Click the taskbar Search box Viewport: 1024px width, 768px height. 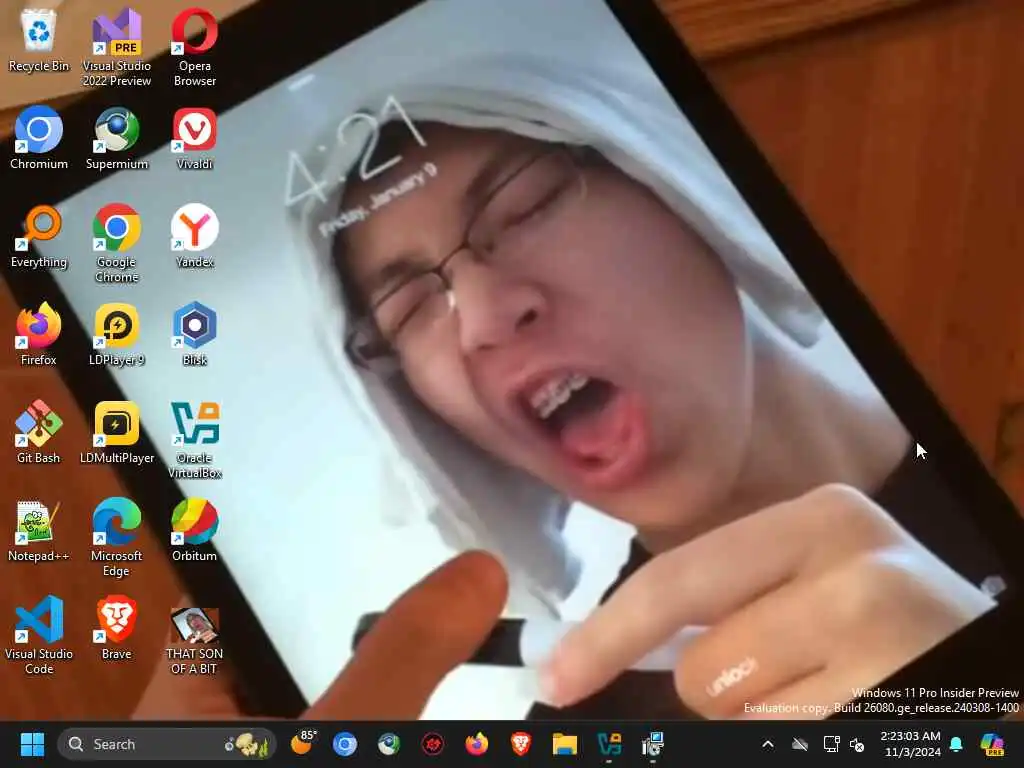click(x=167, y=744)
